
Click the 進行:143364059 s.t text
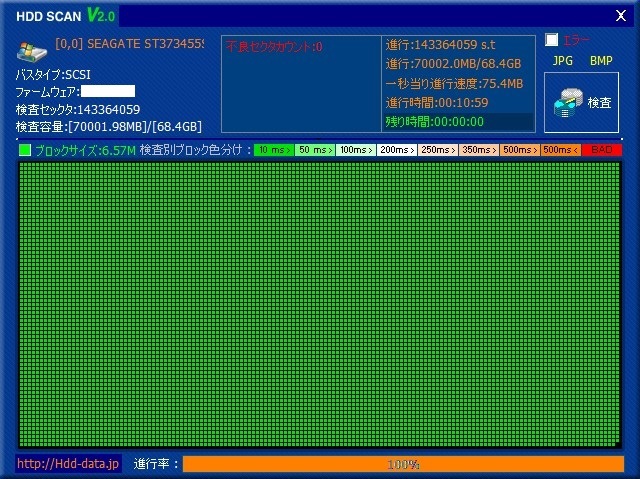(x=440, y=44)
